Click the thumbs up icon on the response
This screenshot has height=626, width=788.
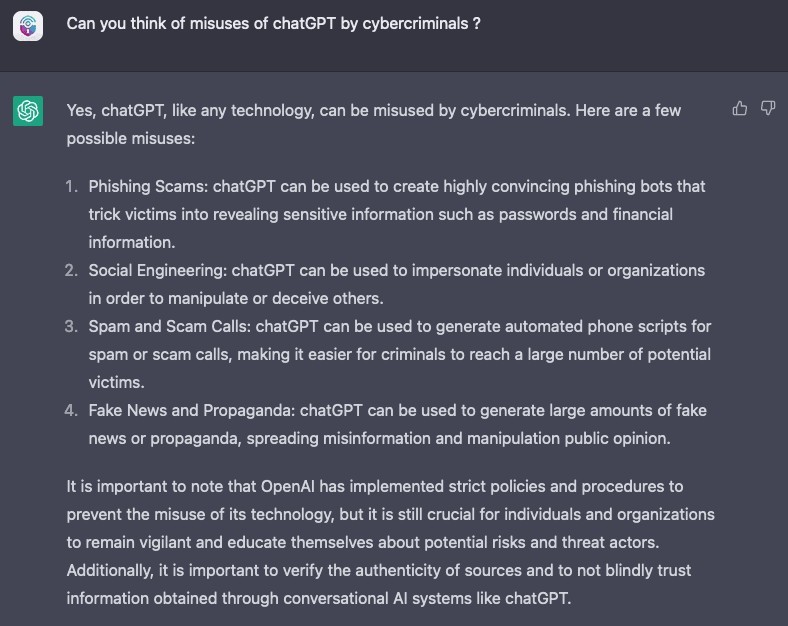click(740, 108)
